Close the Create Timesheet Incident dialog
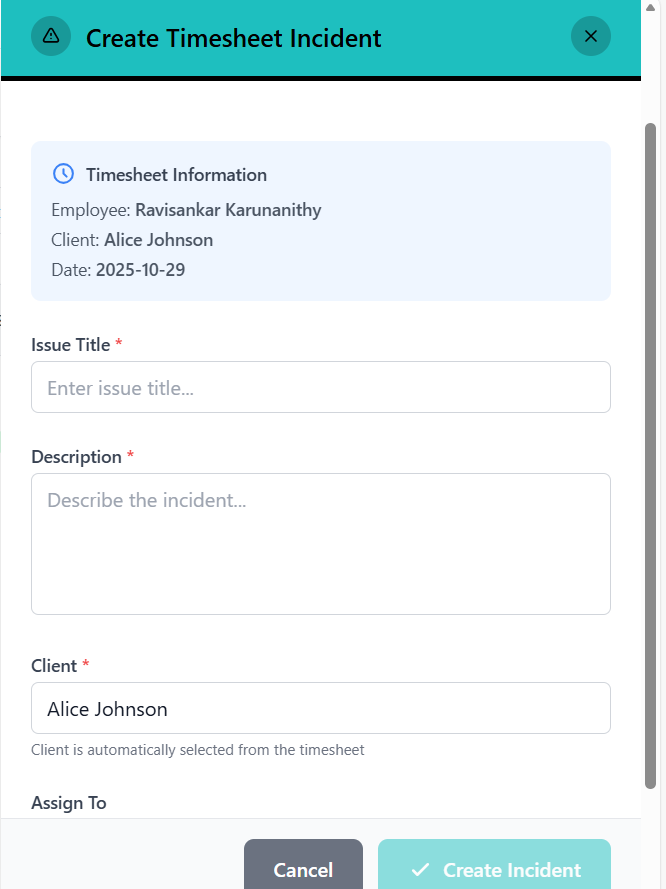This screenshot has height=889, width=666. [590, 37]
